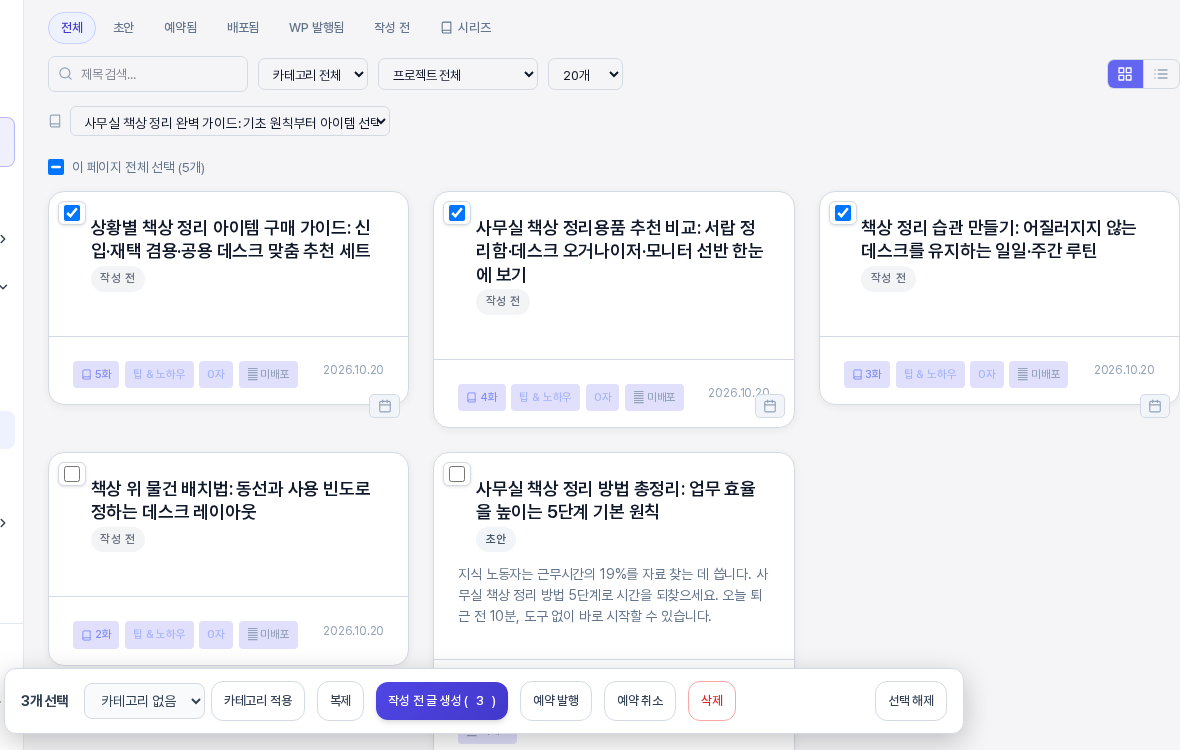Screen dimensions: 1180x750
Task: Select the 예약됨 tab
Action: click(x=181, y=28)
